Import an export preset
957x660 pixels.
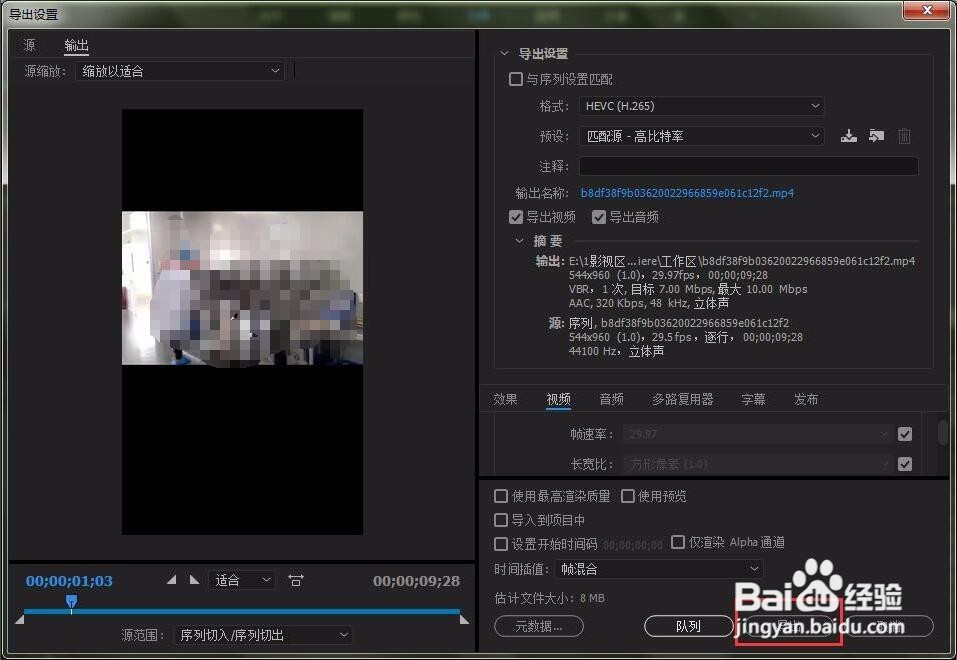876,135
